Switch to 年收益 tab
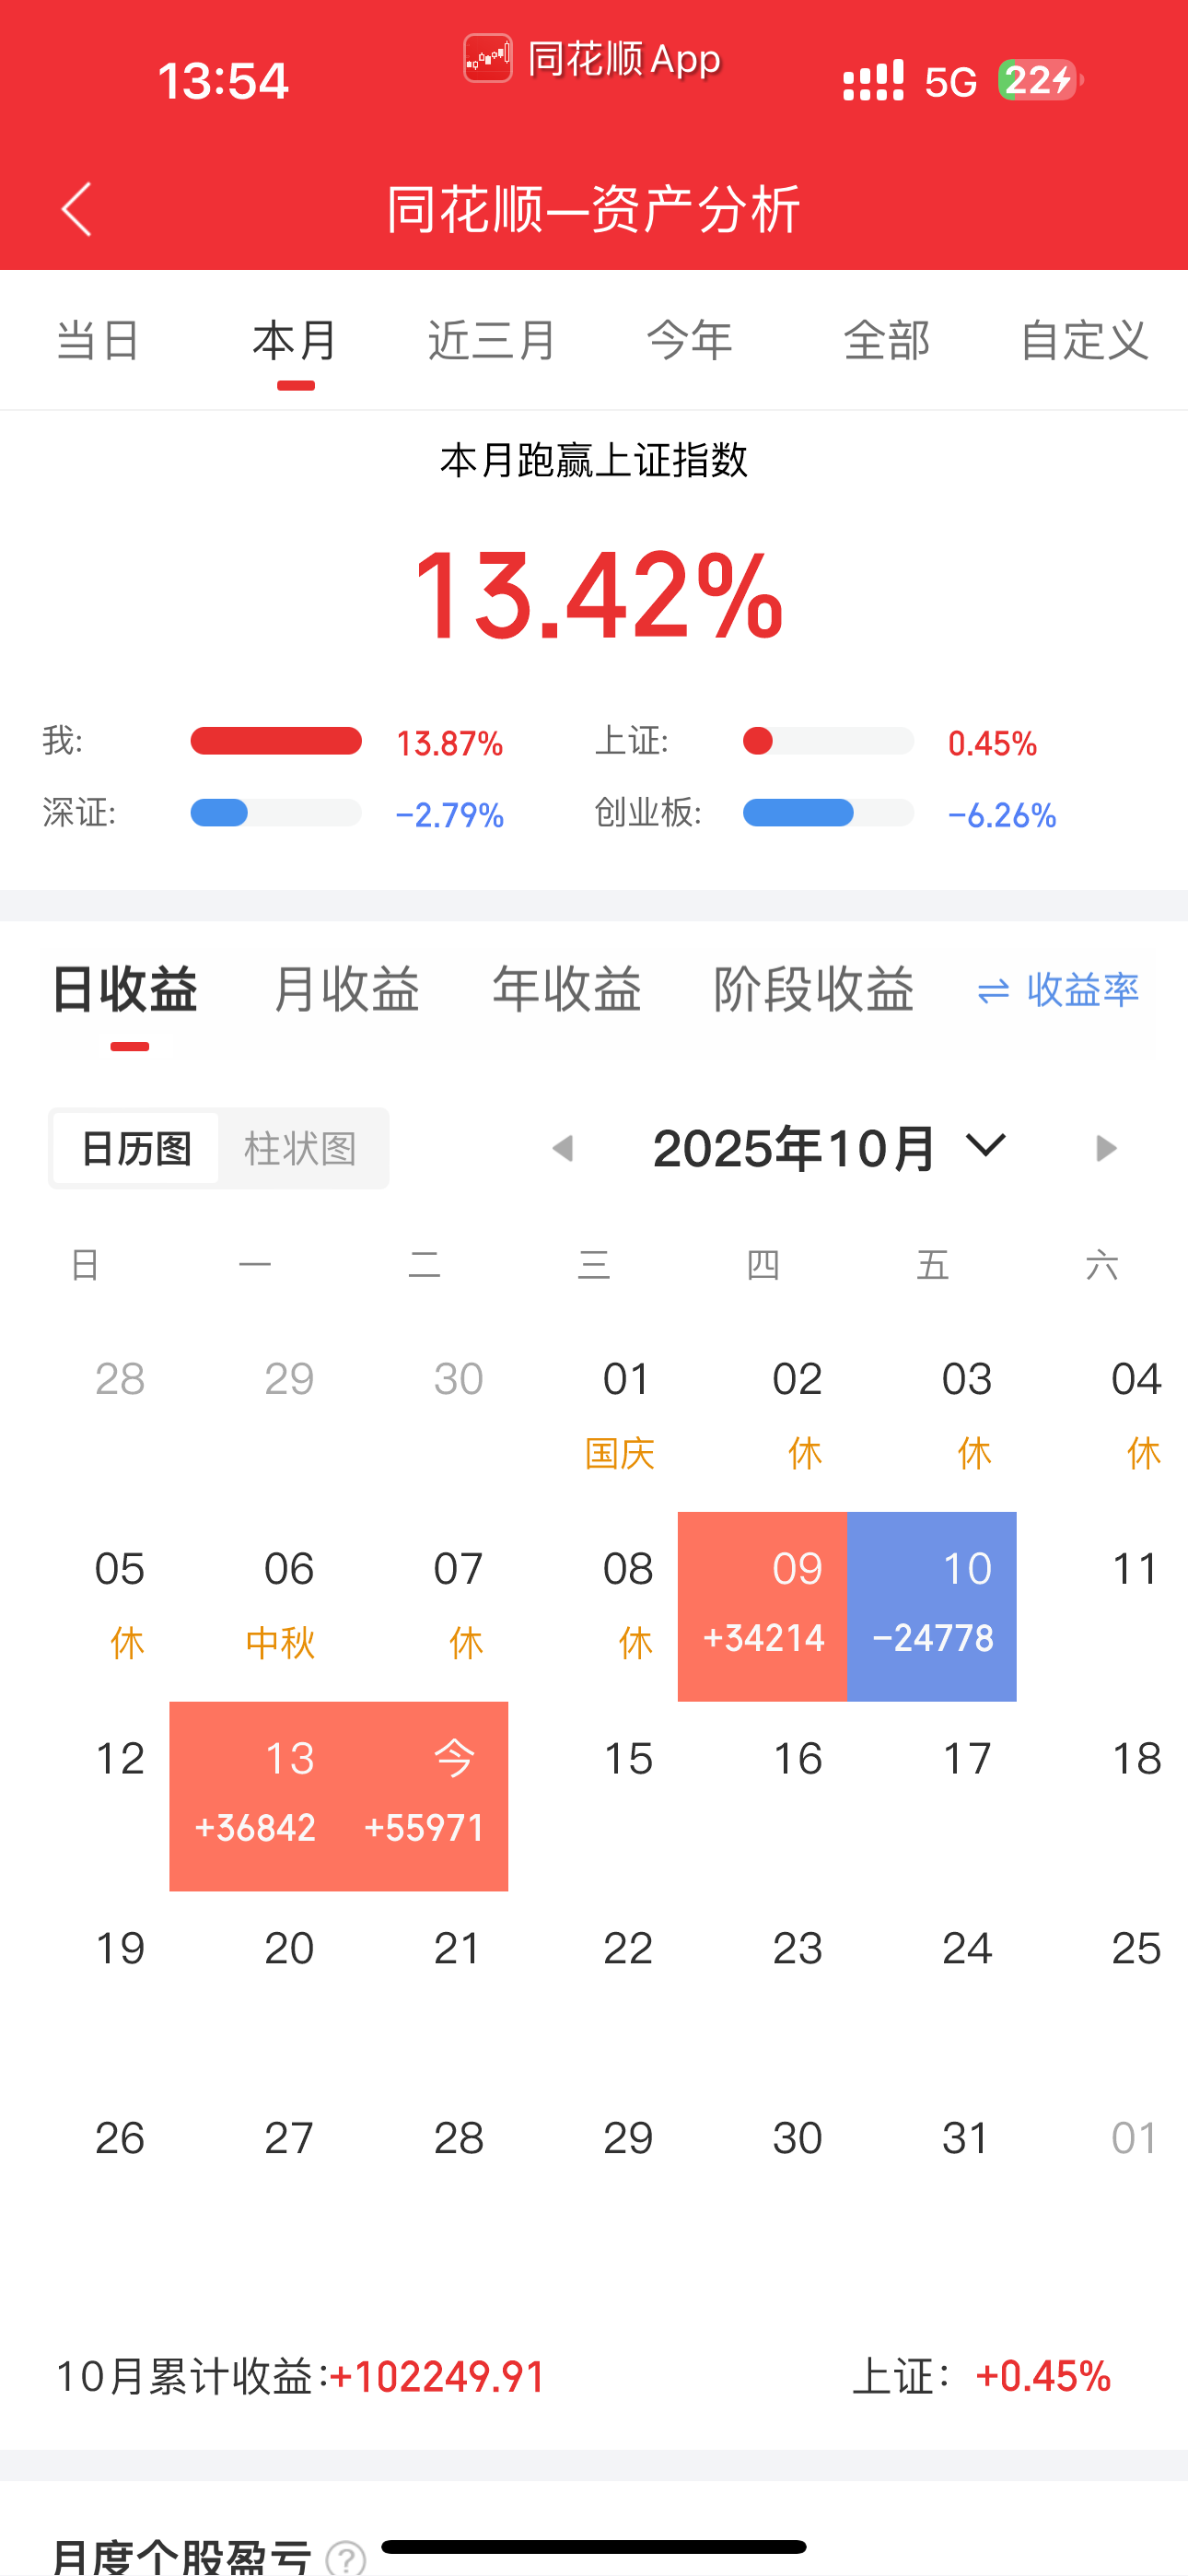Screen dimensions: 1188x2576 [x=566, y=990]
